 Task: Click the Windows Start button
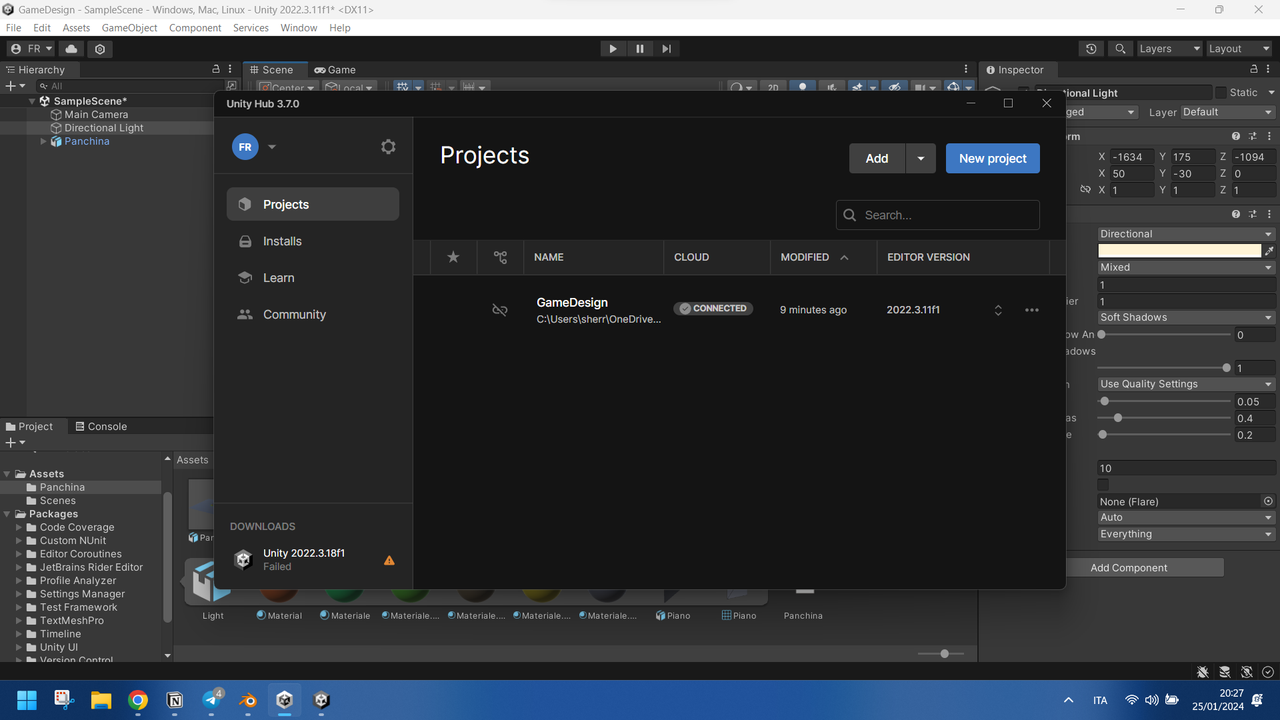27,700
